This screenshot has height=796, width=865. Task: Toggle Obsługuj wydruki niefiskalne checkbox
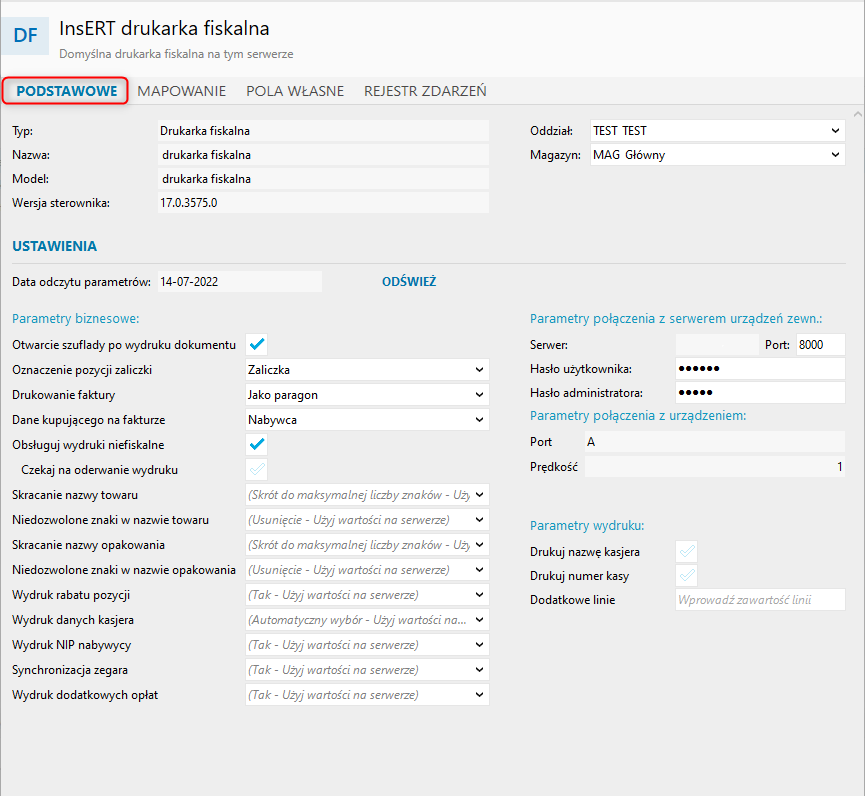(x=257, y=445)
